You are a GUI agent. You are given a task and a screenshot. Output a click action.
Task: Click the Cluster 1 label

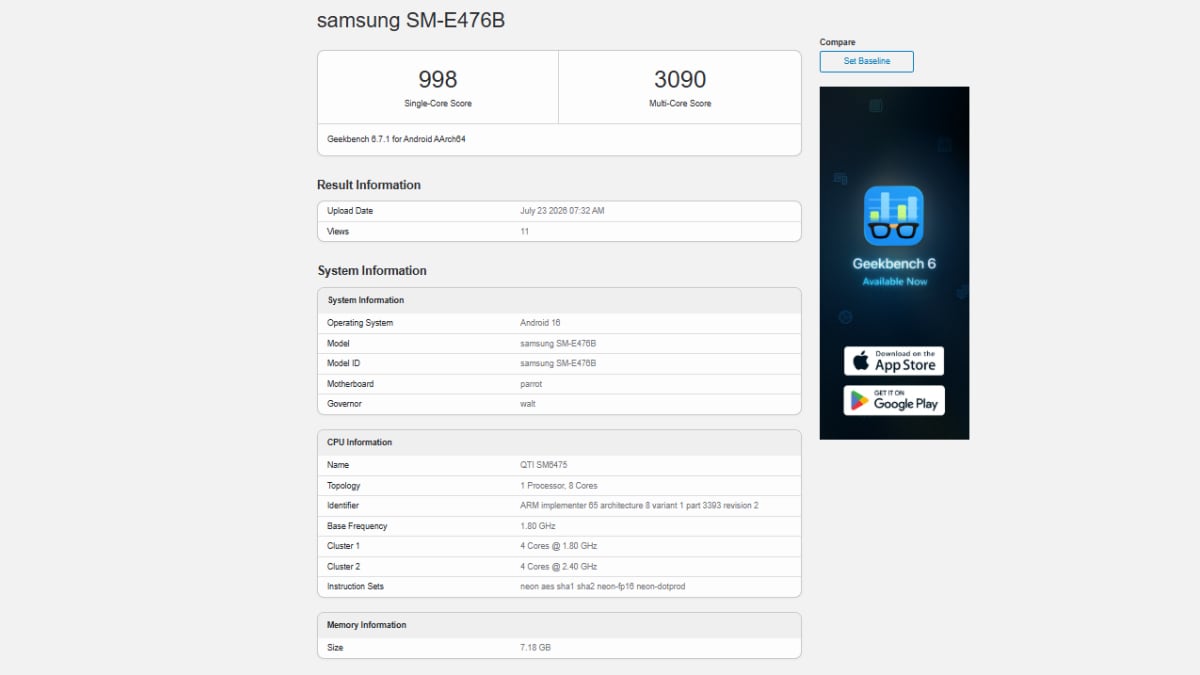[x=343, y=546]
